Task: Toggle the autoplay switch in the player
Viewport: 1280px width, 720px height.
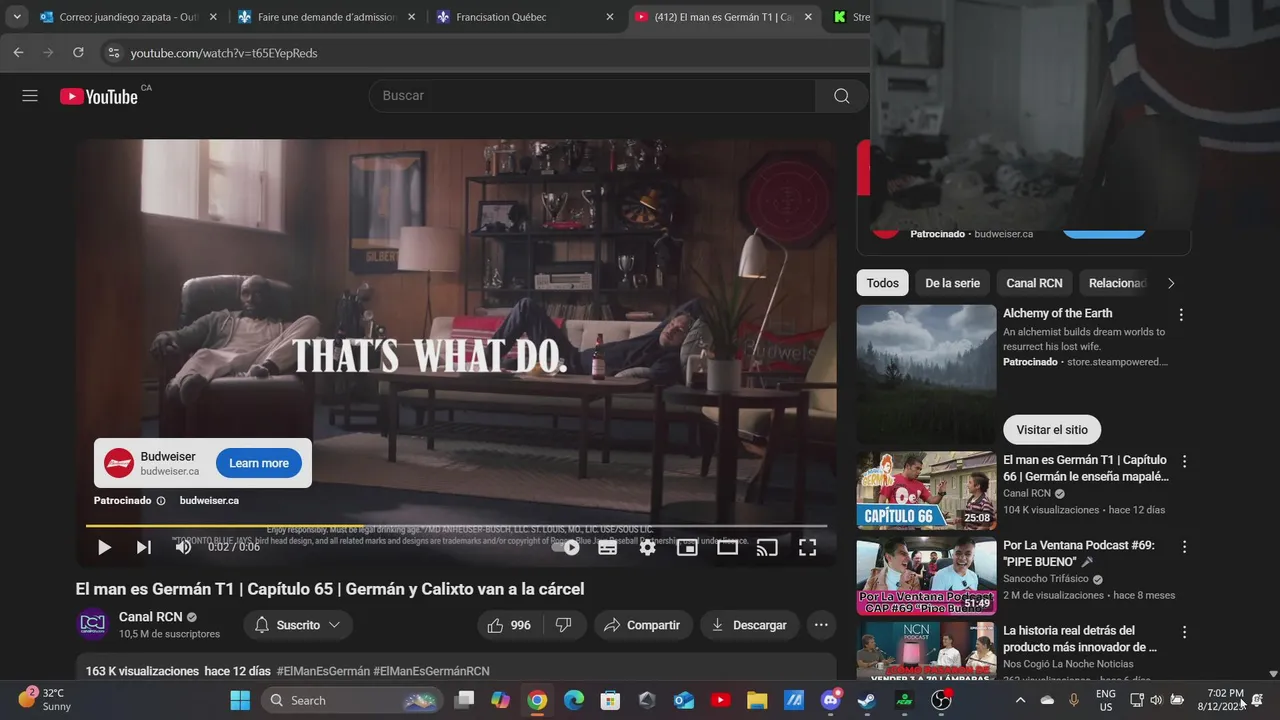Action: click(x=566, y=547)
